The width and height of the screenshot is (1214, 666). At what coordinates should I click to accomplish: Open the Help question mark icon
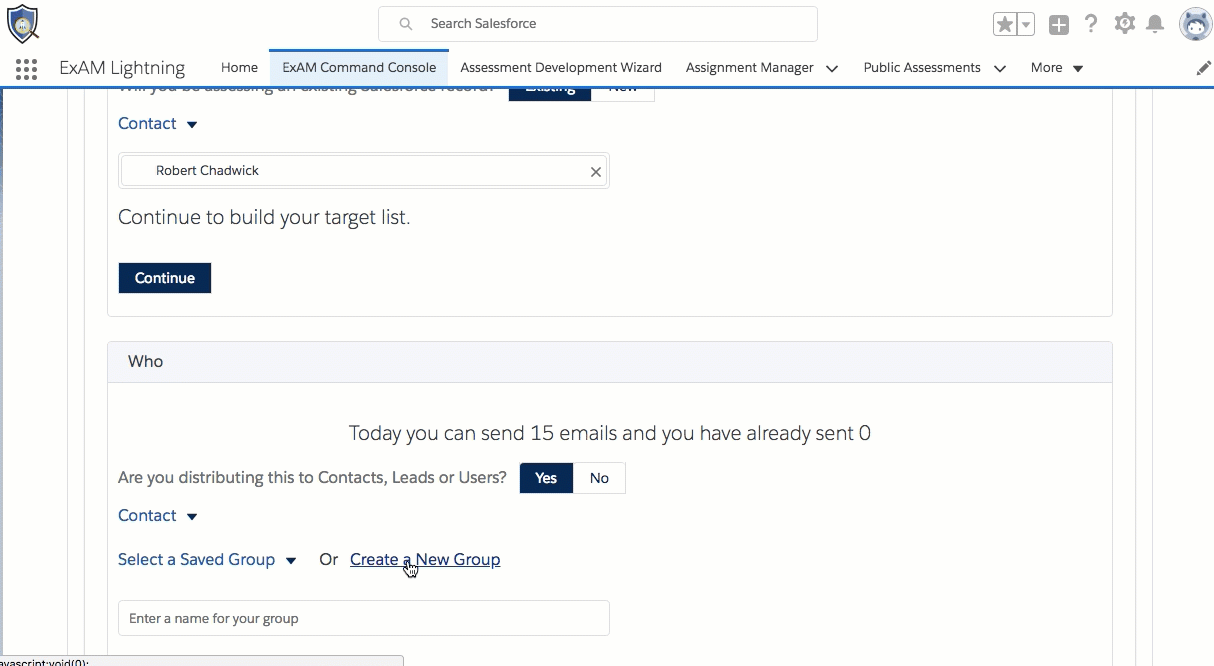pos(1091,24)
